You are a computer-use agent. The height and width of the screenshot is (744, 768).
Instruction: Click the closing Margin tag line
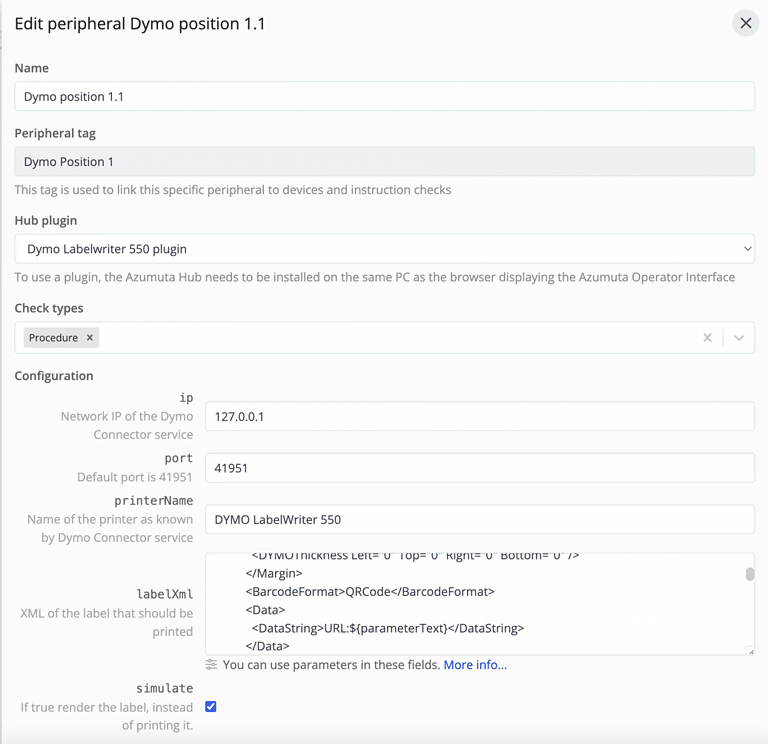pos(274,573)
